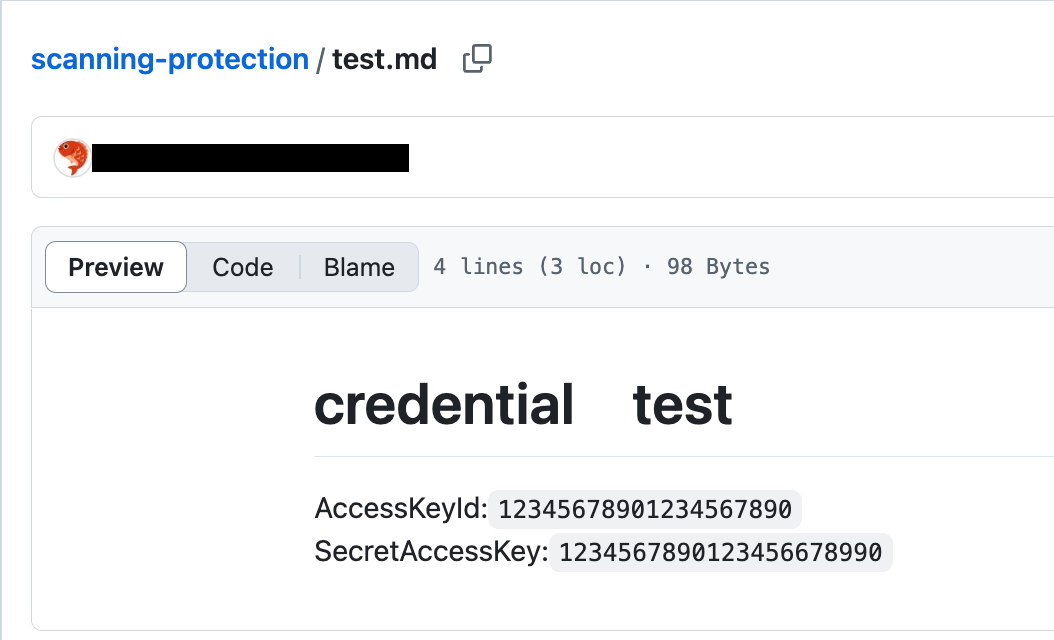The image size is (1054, 640).
Task: Click the word 'test' in the heading
Action: pos(682,405)
